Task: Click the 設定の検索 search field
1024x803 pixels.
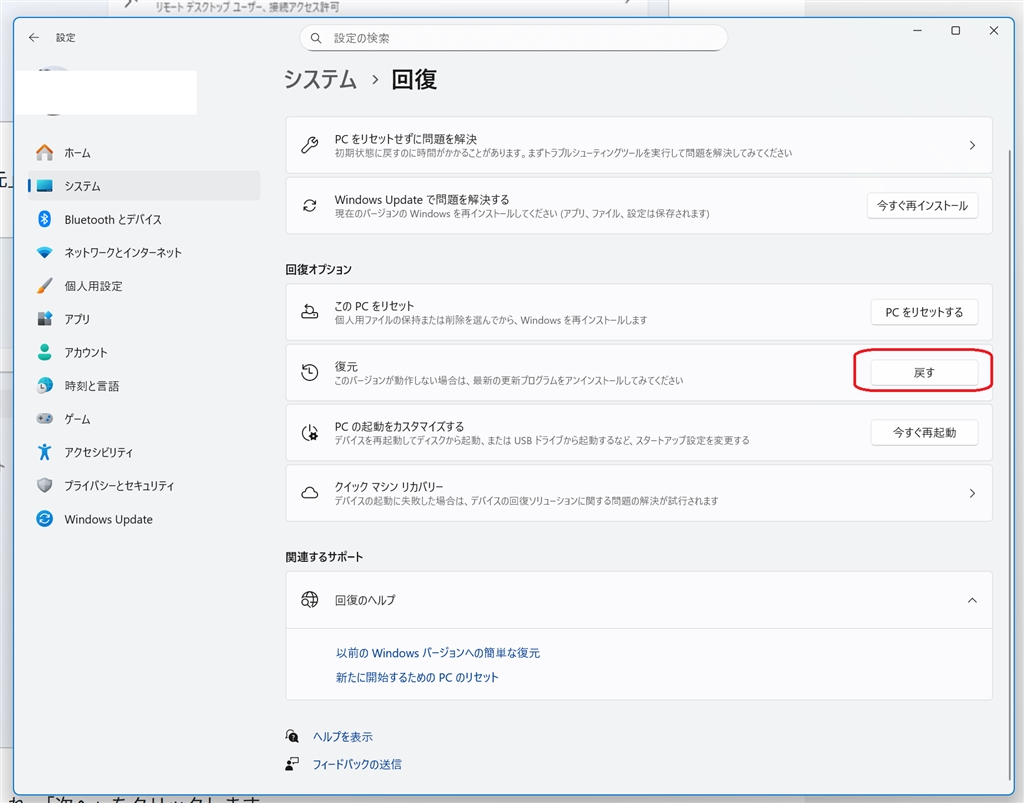Action: tap(513, 38)
